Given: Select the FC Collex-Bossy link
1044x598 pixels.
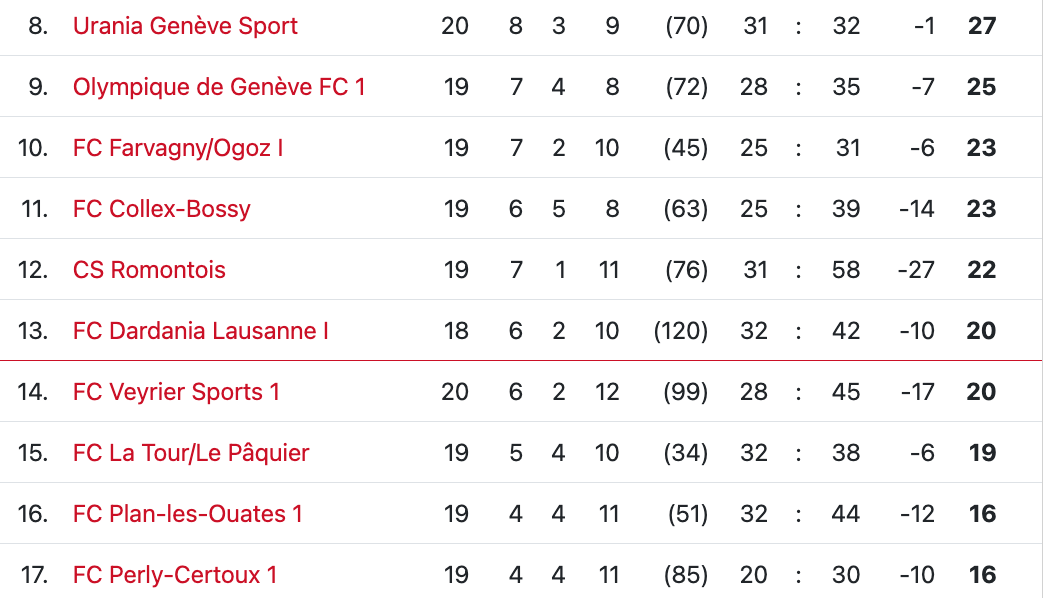Looking at the screenshot, I should [x=162, y=209].
